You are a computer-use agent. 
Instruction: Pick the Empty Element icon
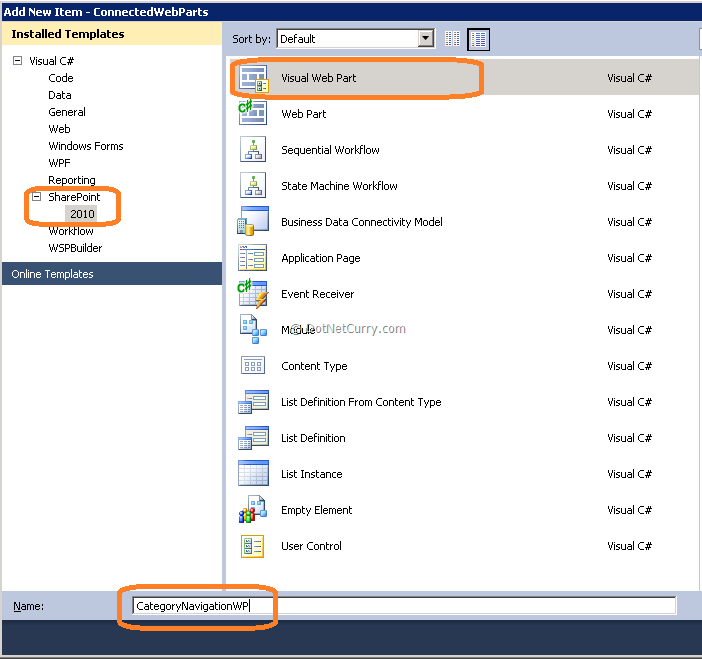pos(253,509)
